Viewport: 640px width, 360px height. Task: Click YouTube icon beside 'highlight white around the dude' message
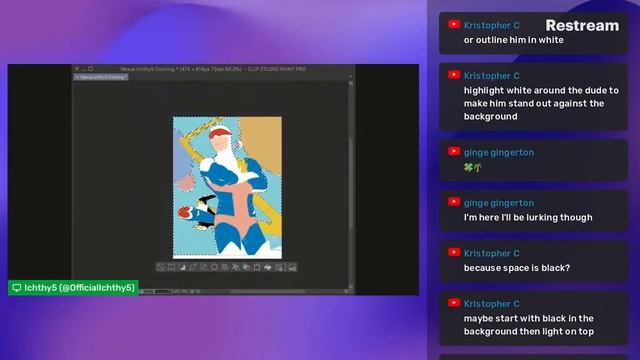tap(454, 75)
